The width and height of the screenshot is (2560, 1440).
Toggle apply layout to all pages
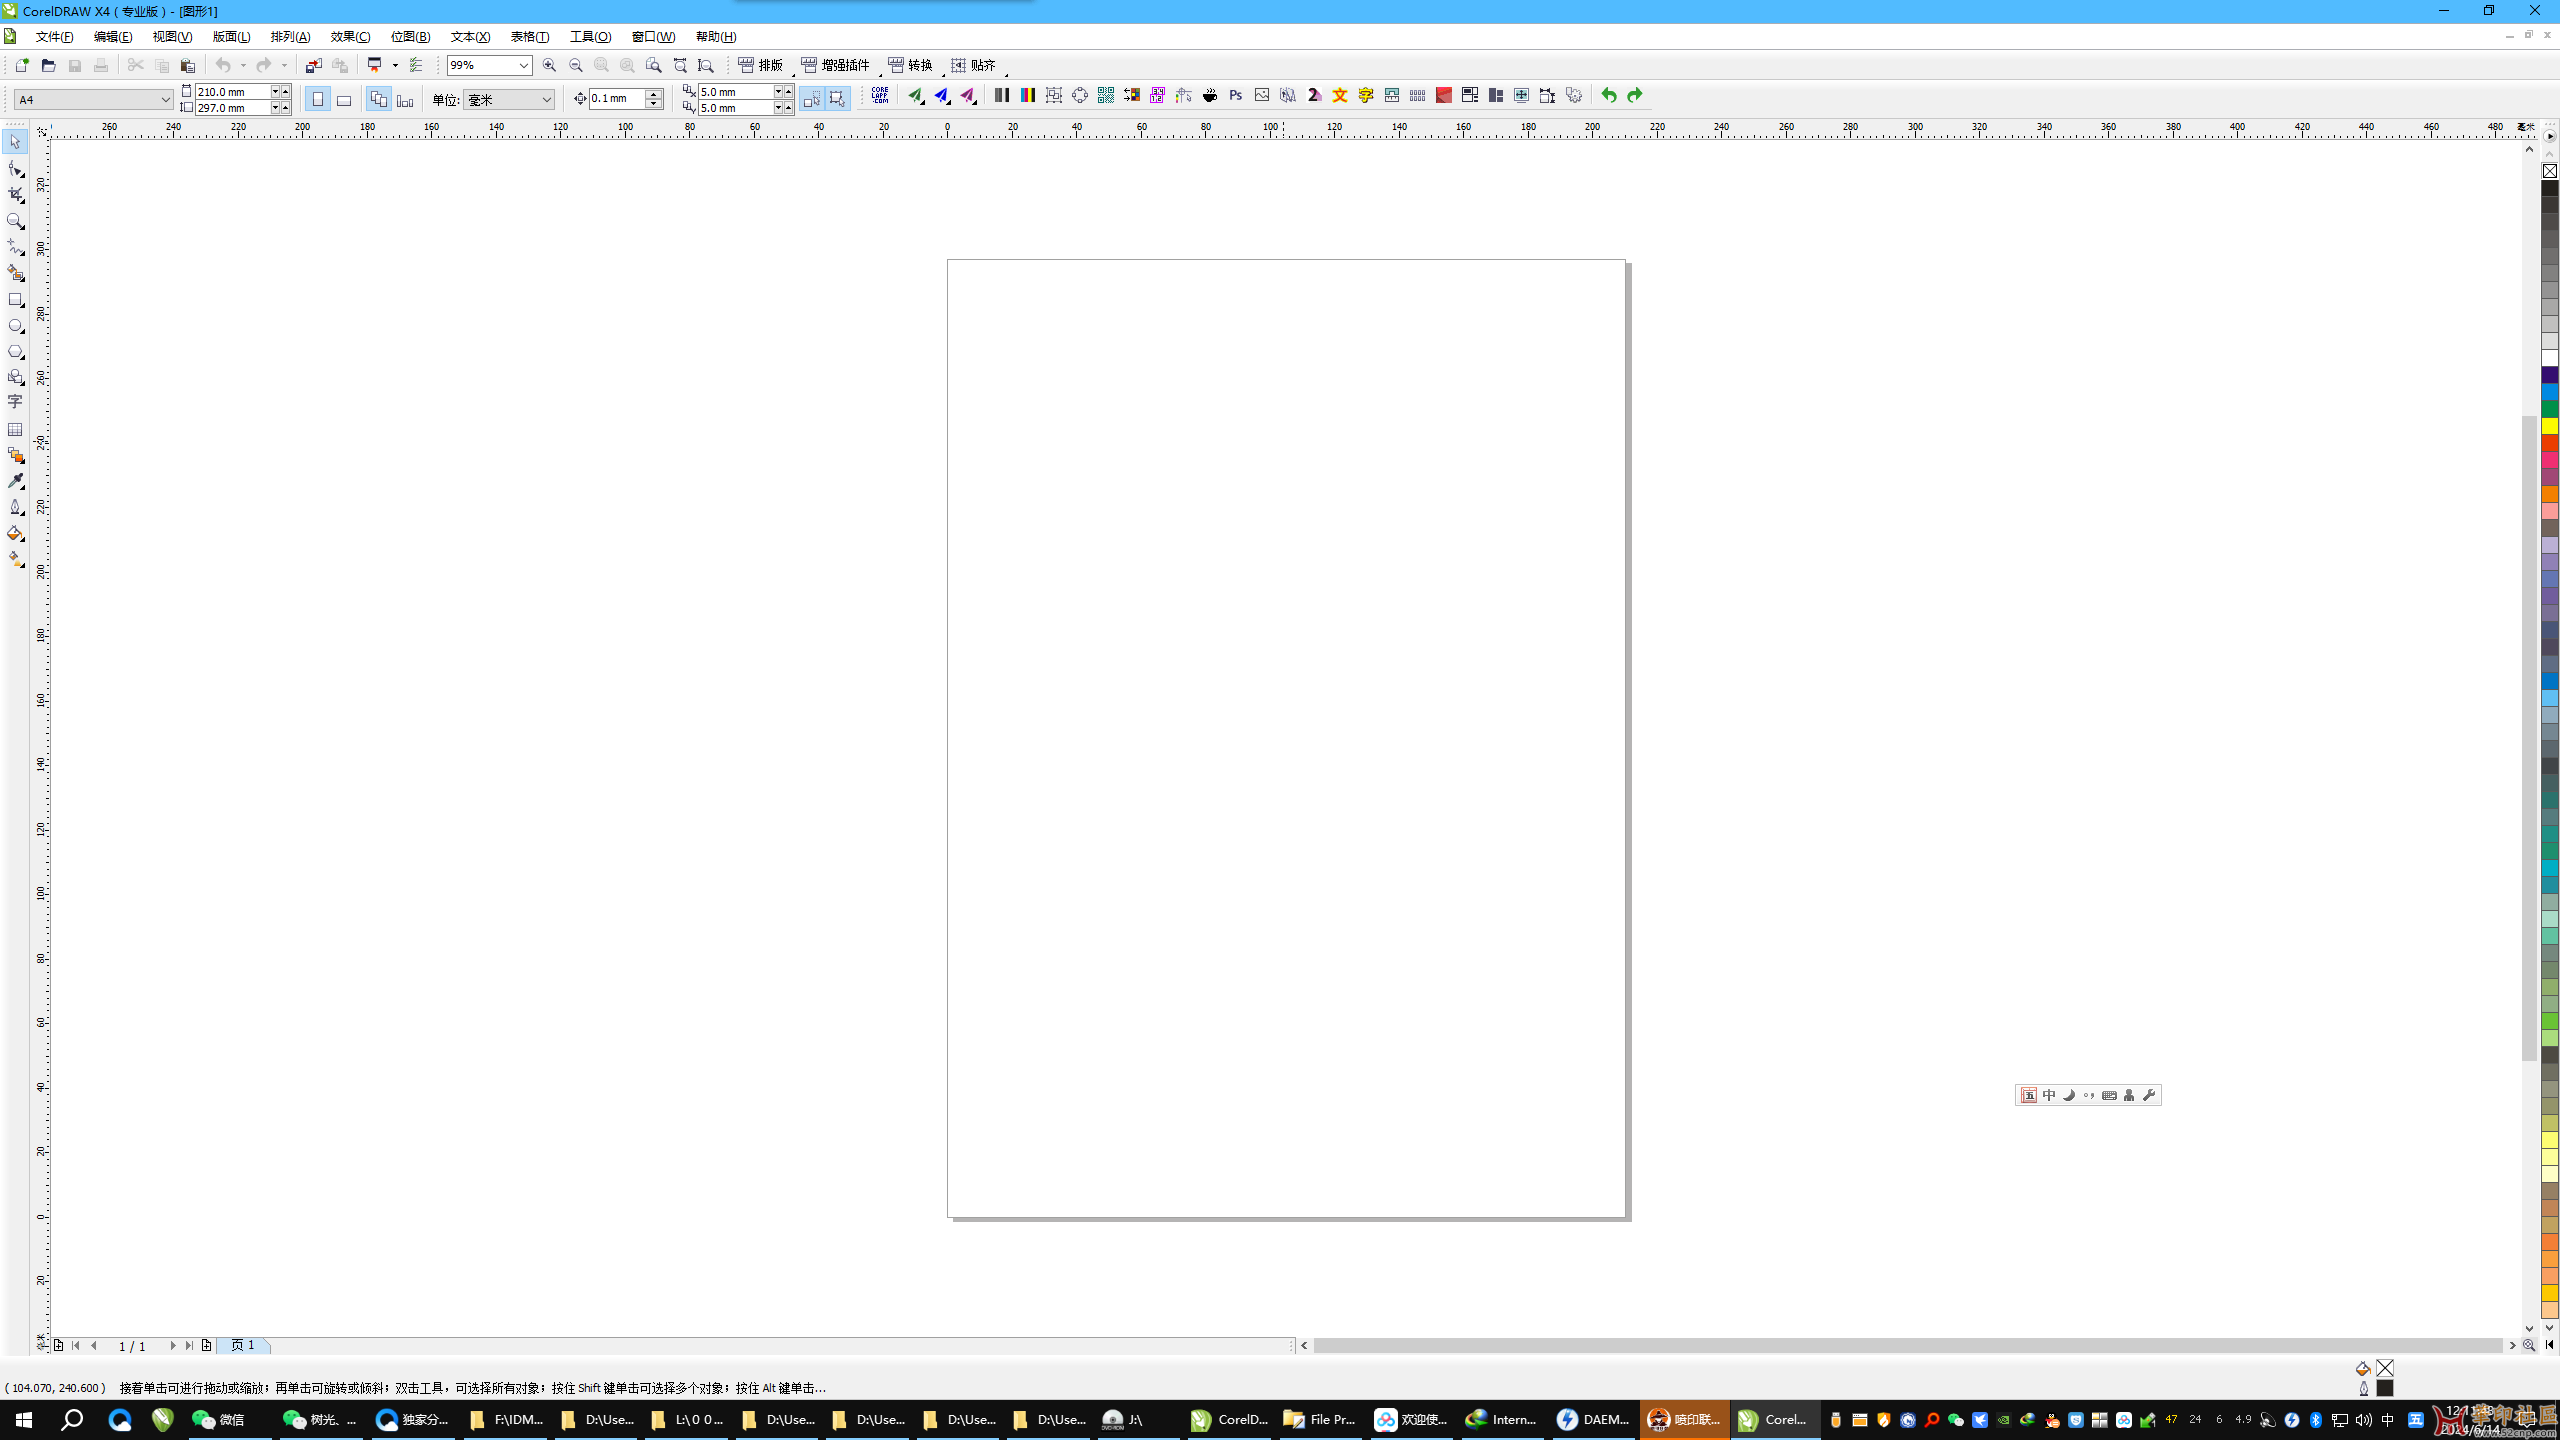378,99
